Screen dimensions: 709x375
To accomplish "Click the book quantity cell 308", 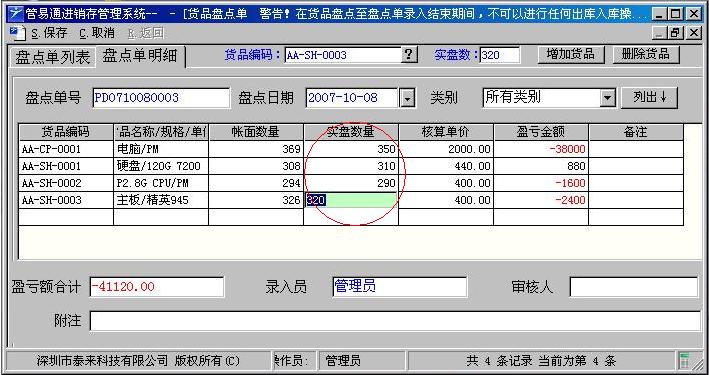I will pyautogui.click(x=256, y=166).
